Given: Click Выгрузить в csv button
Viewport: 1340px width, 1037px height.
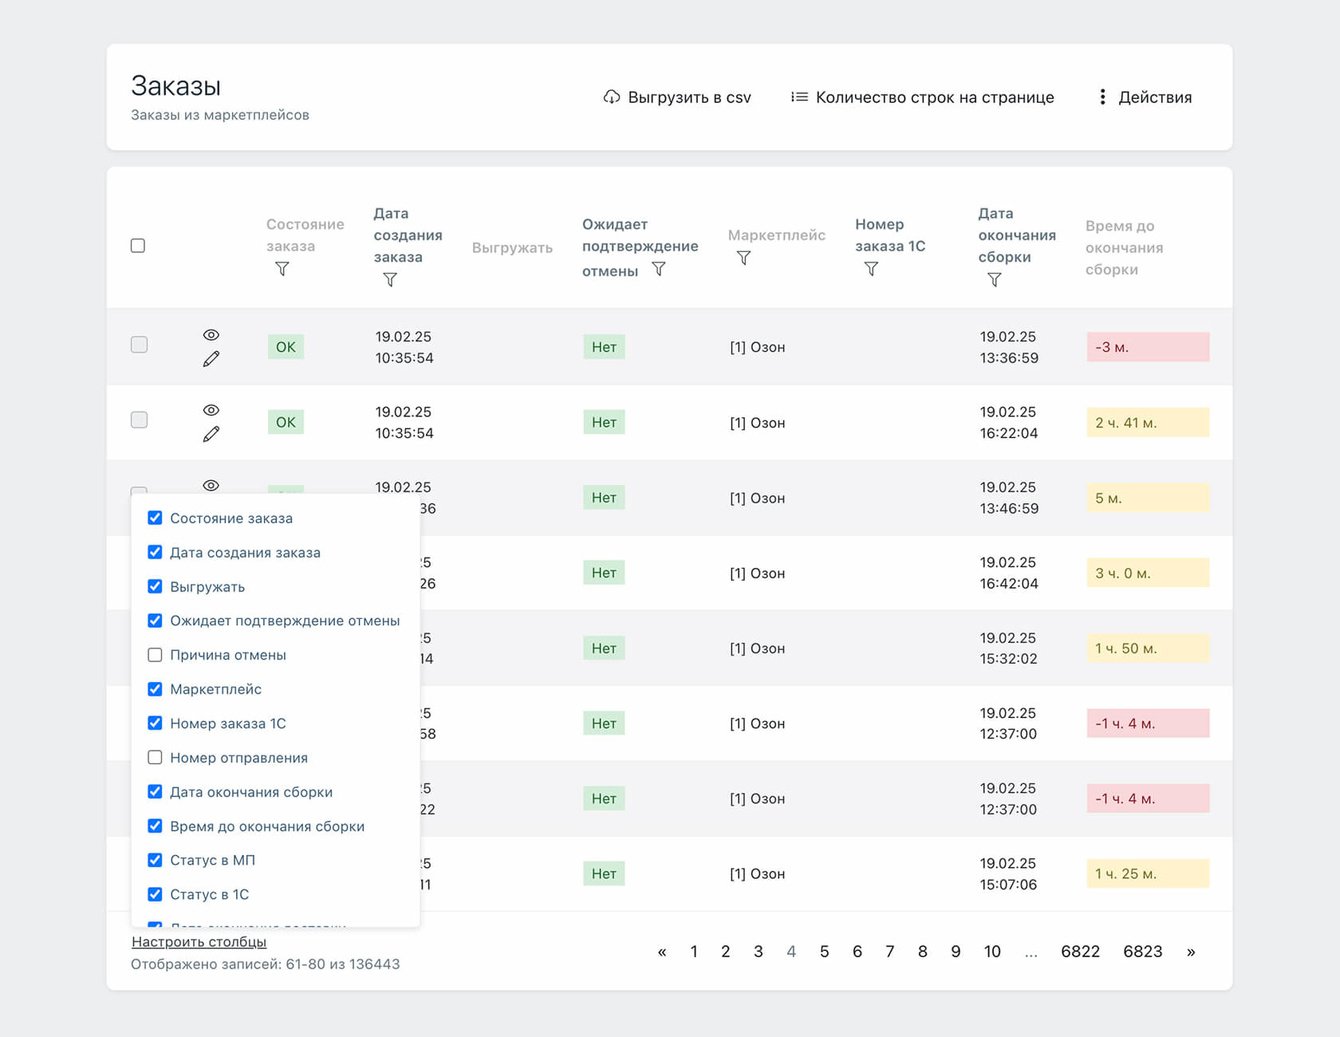Looking at the screenshot, I should [x=677, y=97].
